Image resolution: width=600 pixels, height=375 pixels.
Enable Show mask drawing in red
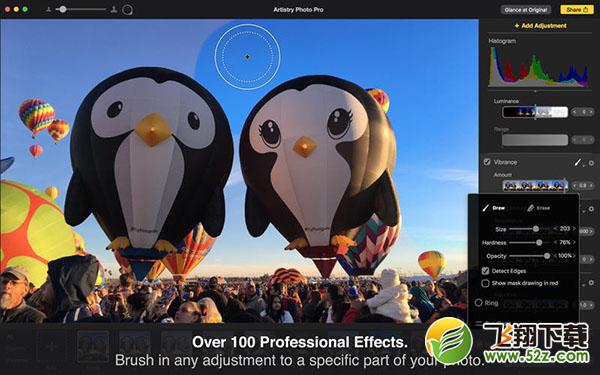pyautogui.click(x=486, y=283)
